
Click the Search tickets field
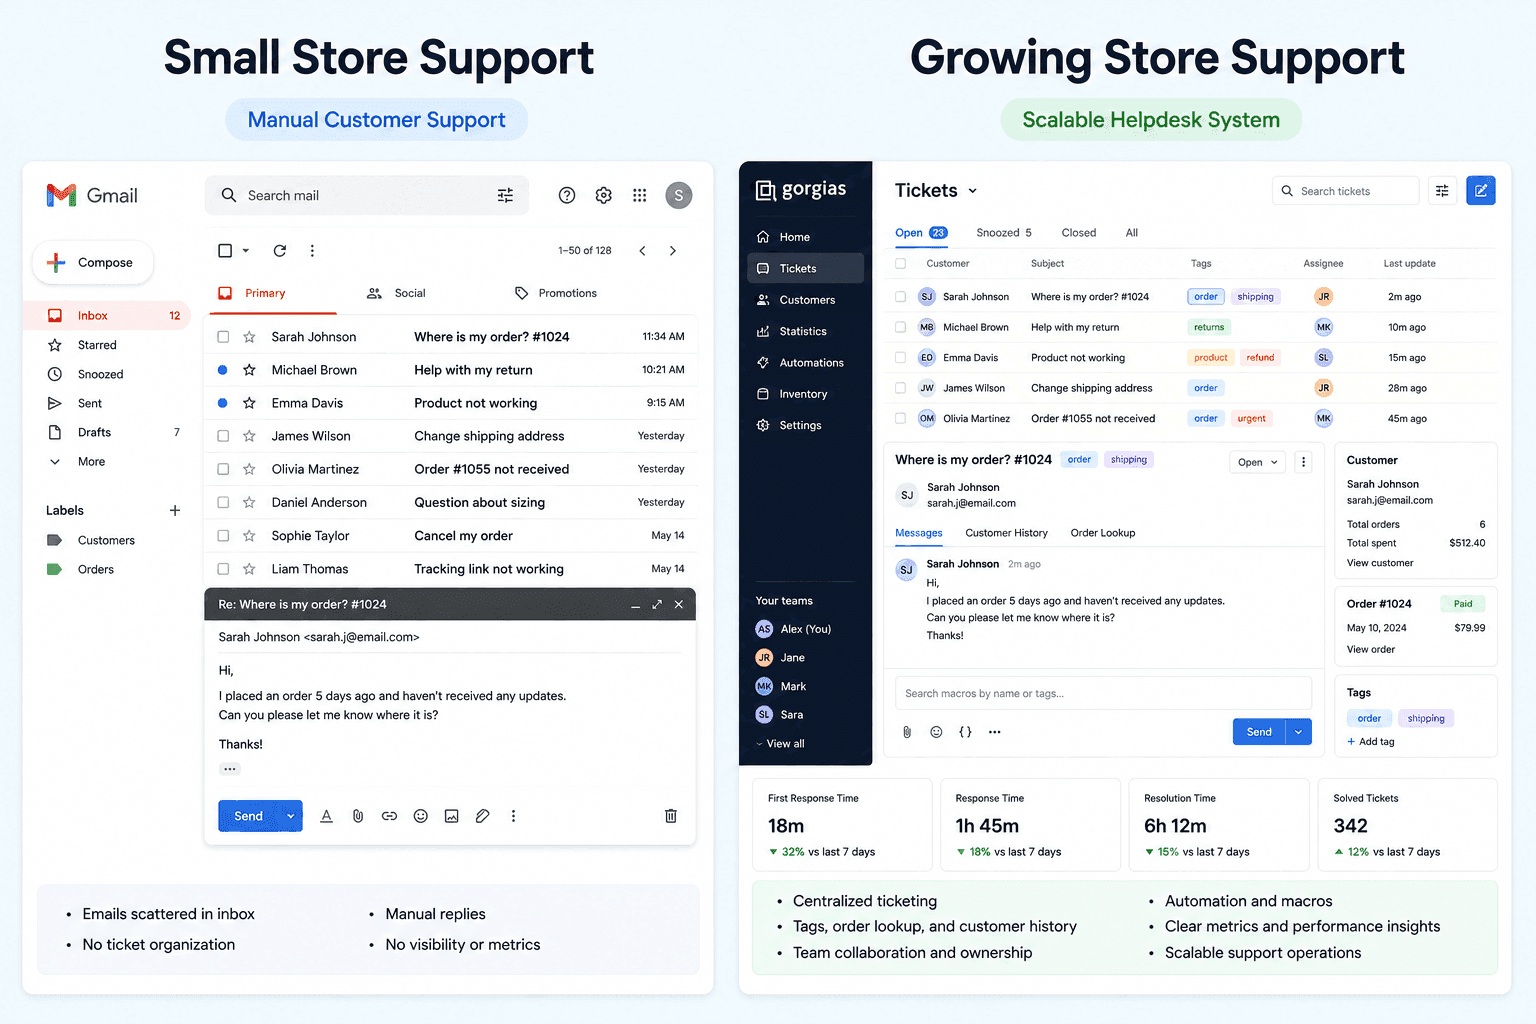point(1346,191)
